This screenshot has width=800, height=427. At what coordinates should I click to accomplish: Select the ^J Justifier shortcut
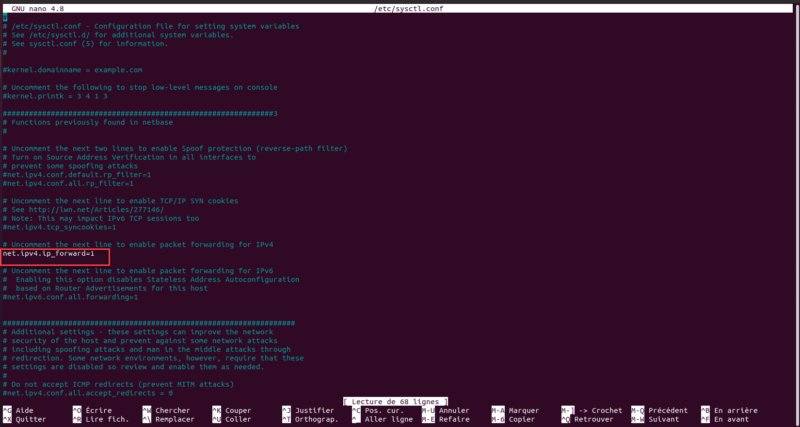(308, 410)
